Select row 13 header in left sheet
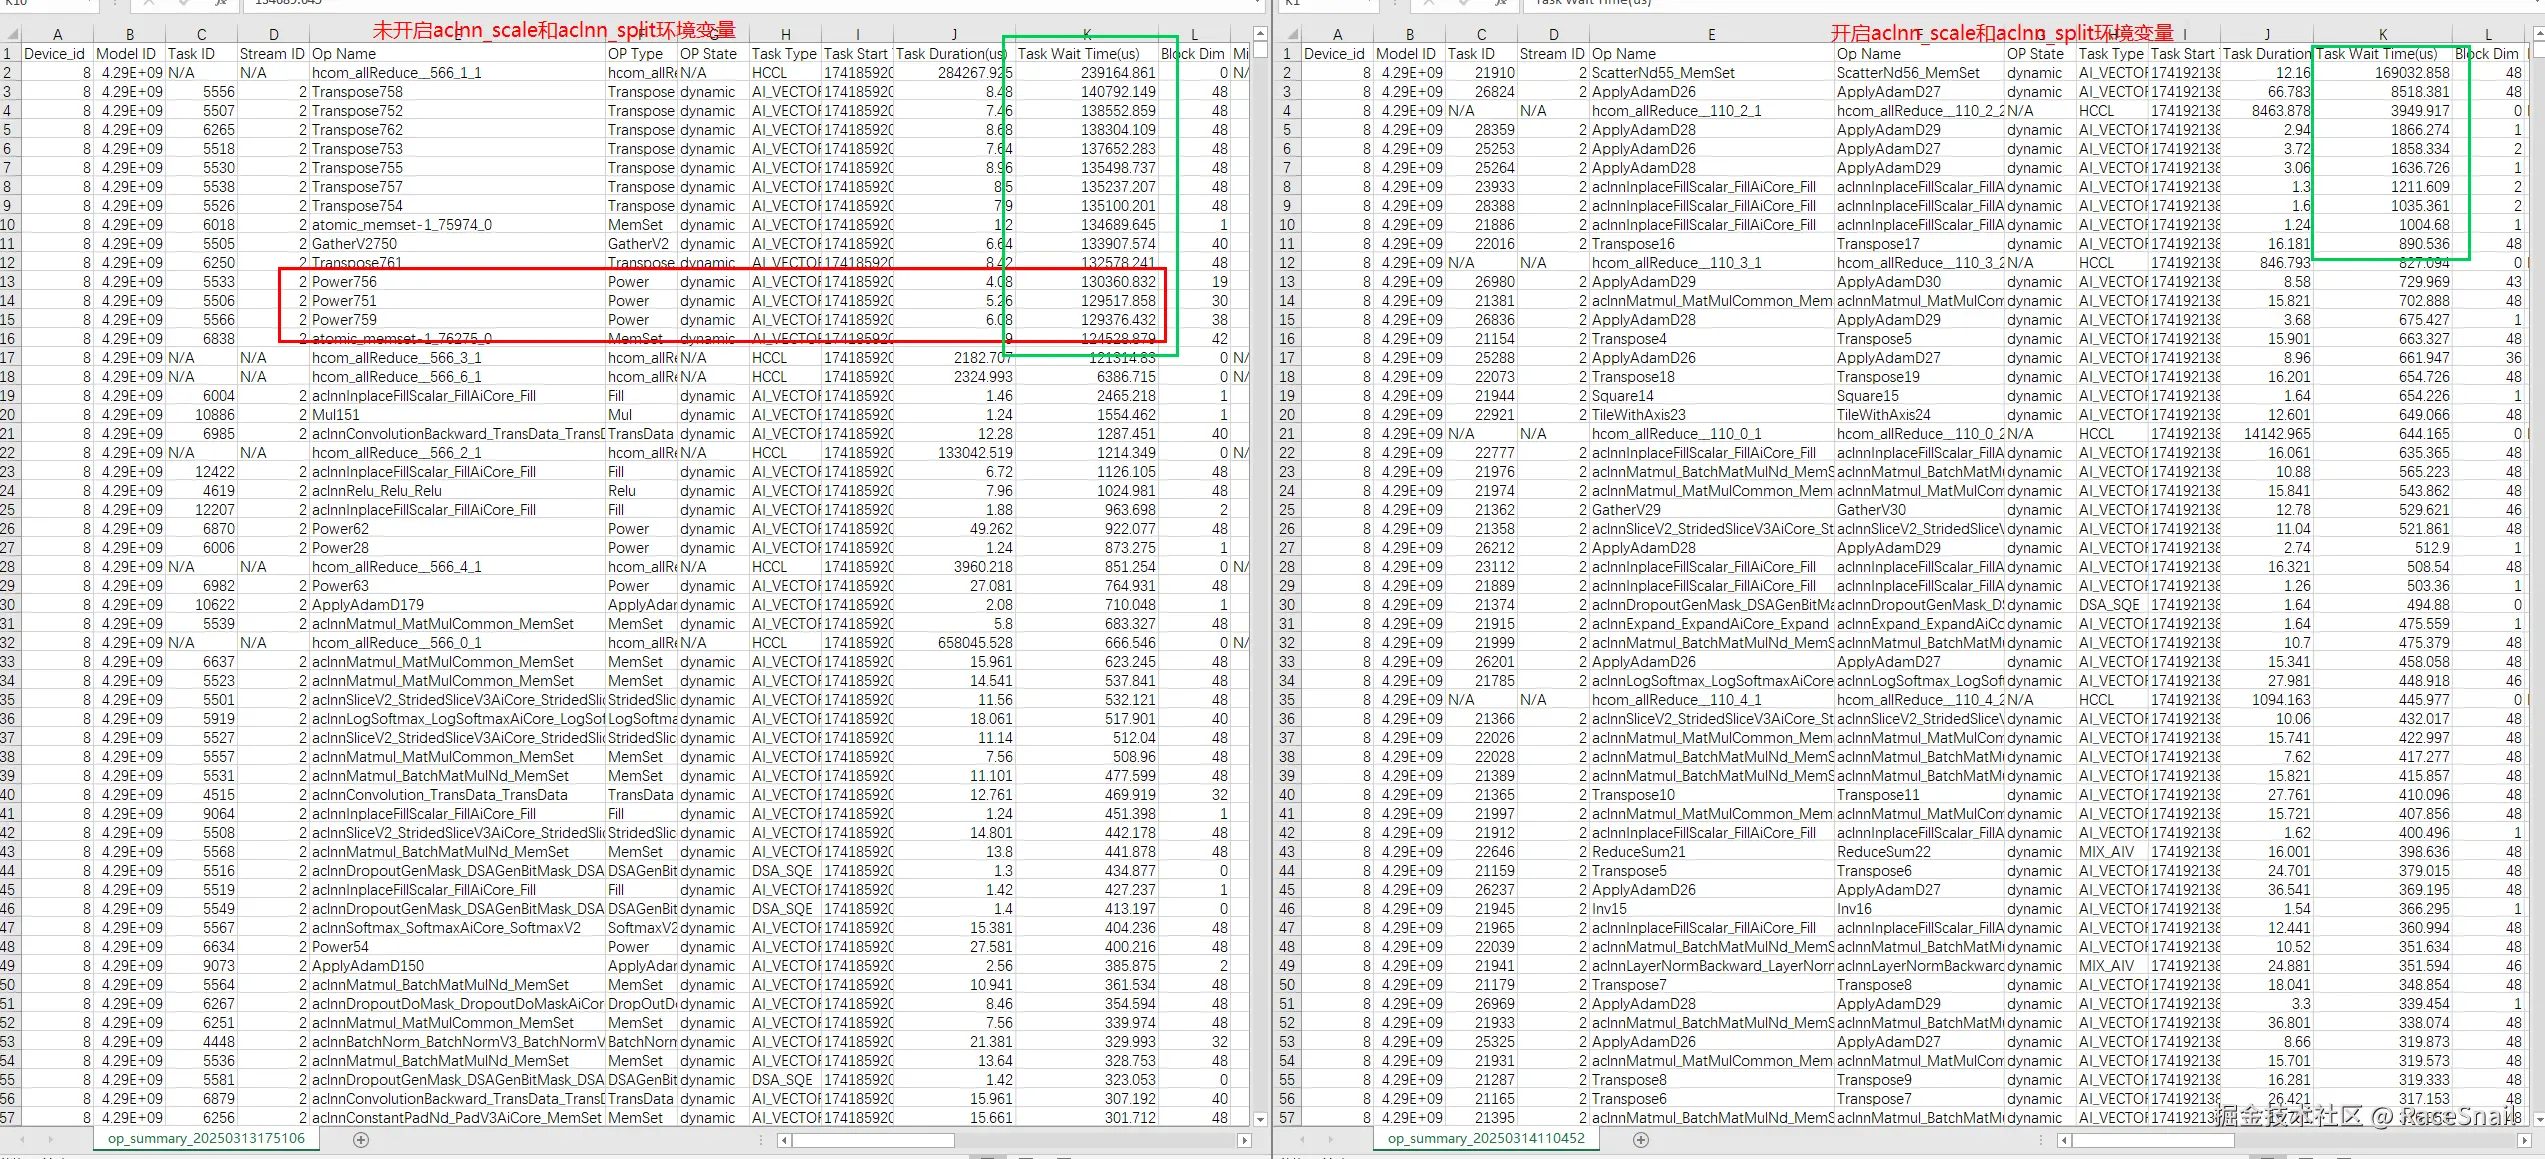The width and height of the screenshot is (2545, 1159). tap(8, 282)
